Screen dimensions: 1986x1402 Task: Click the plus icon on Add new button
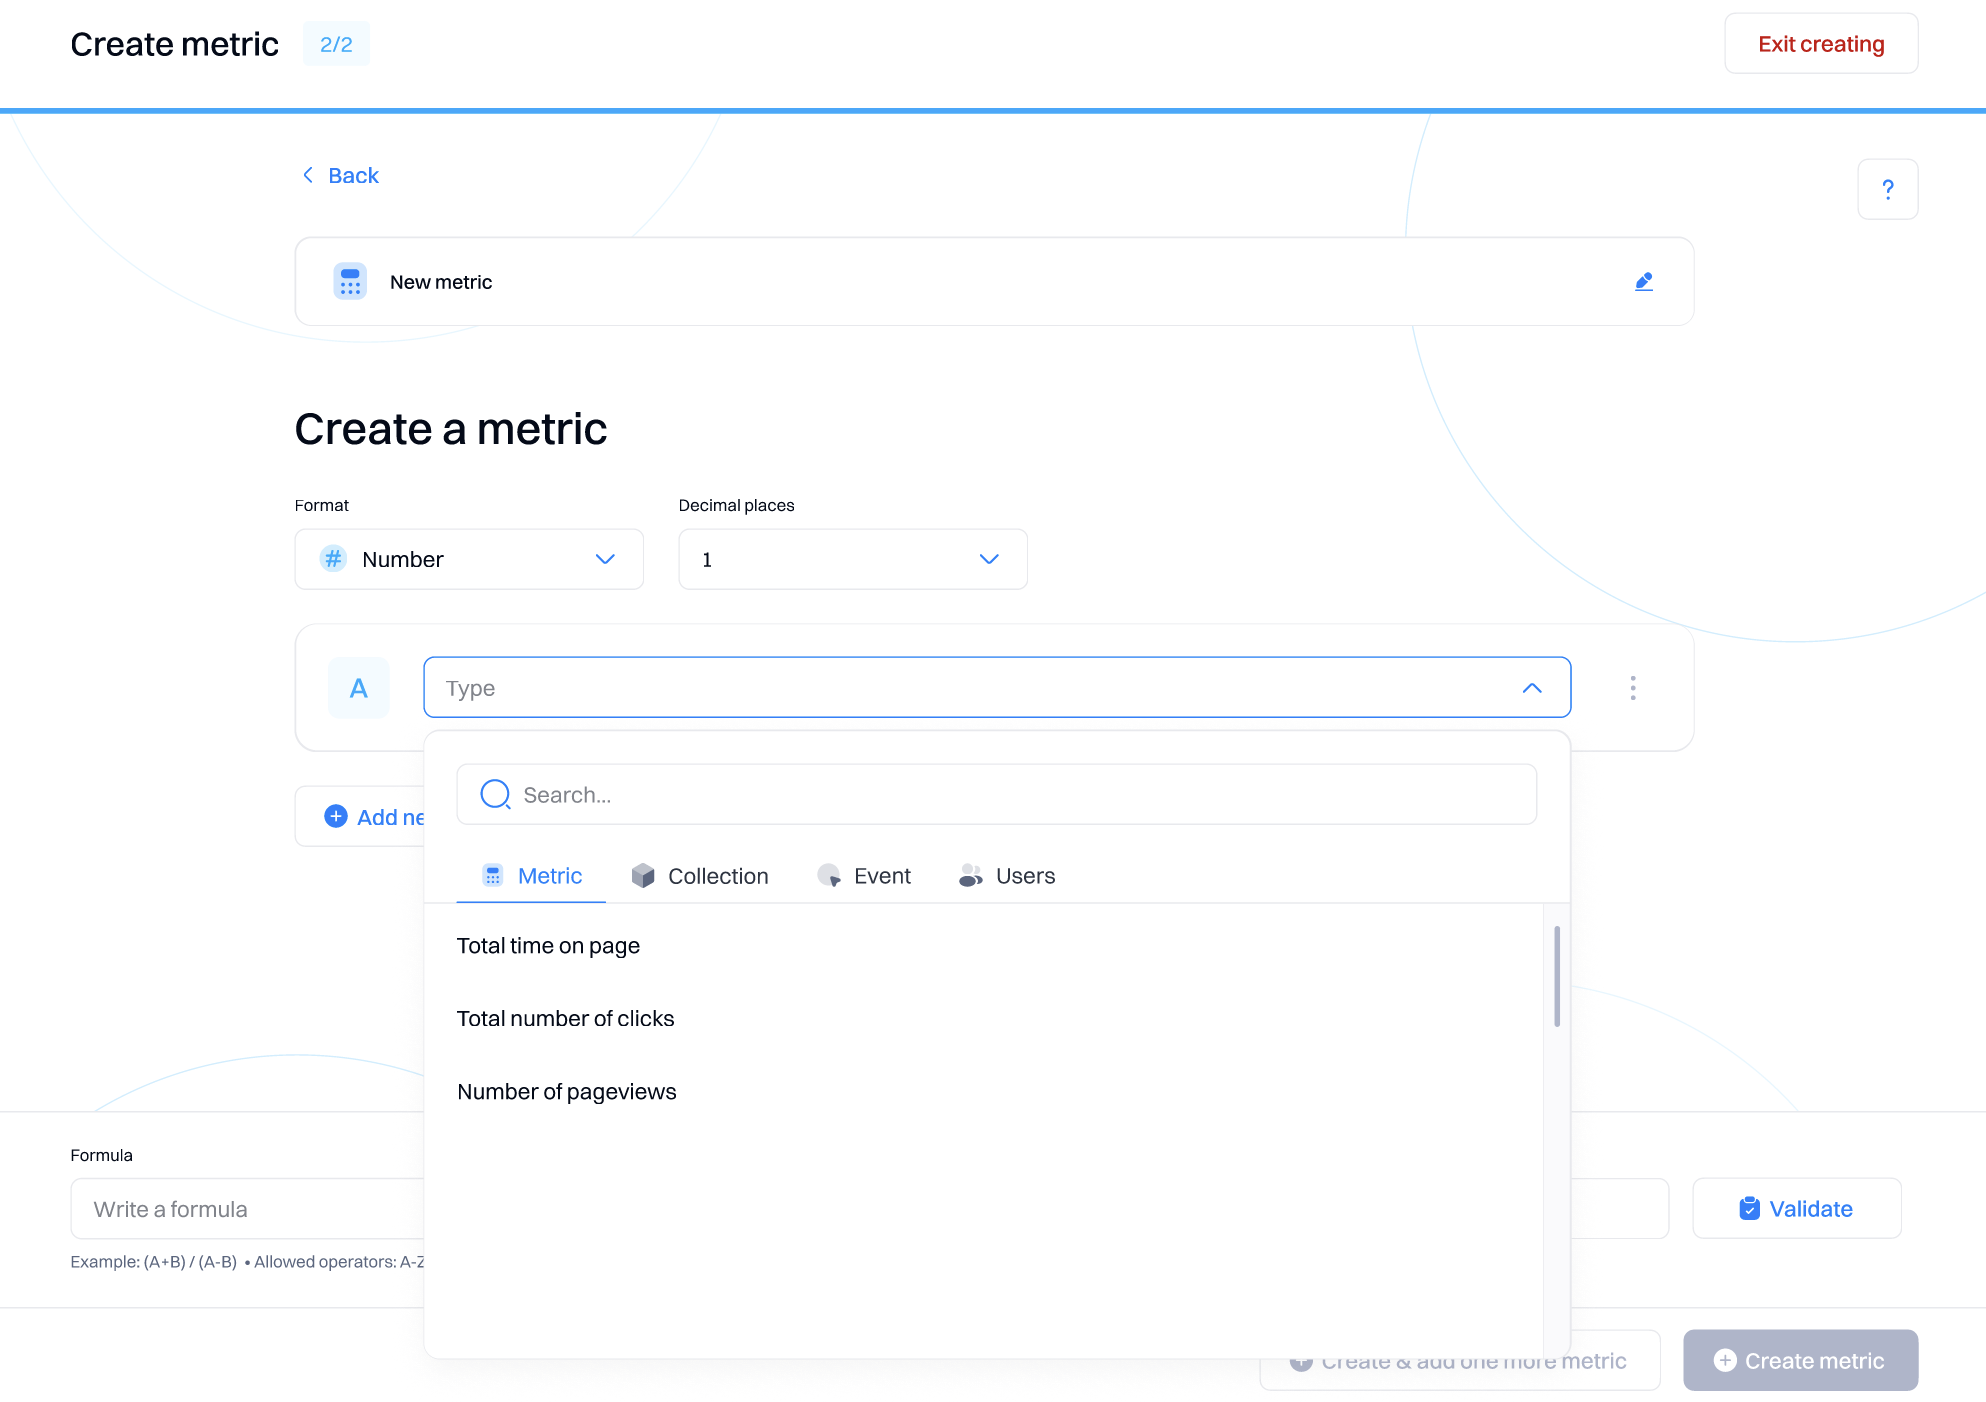336,817
